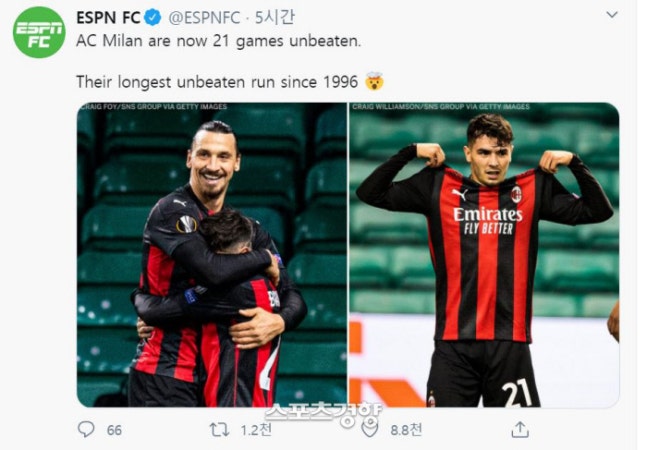Image resolution: width=647 pixels, height=450 pixels.
Task: Open the ESPN FC display name
Action: (x=109, y=18)
